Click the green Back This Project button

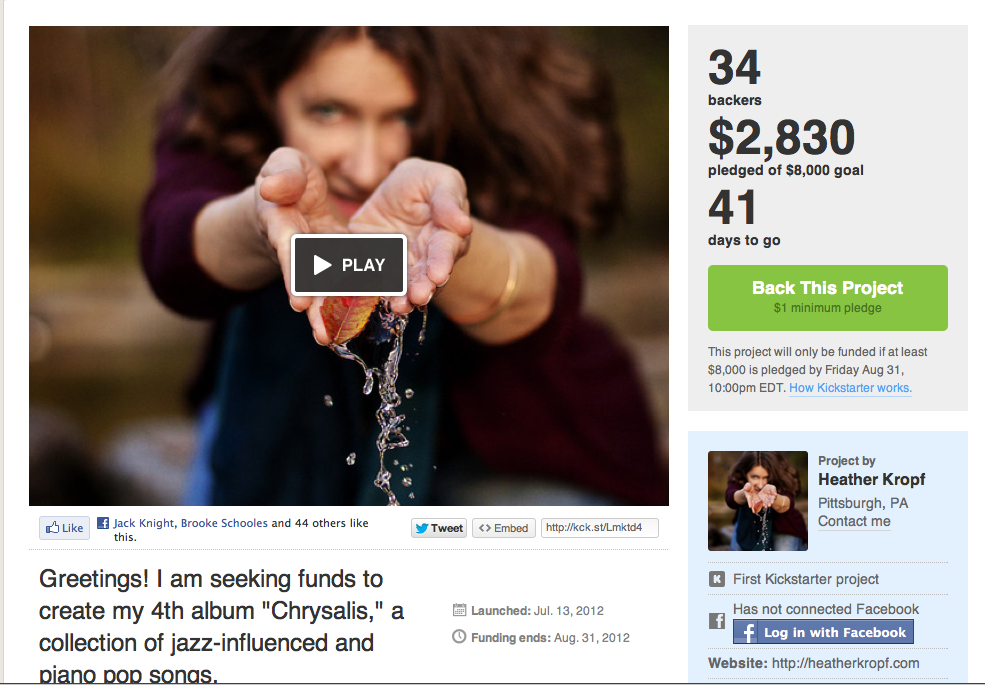pyautogui.click(x=827, y=298)
